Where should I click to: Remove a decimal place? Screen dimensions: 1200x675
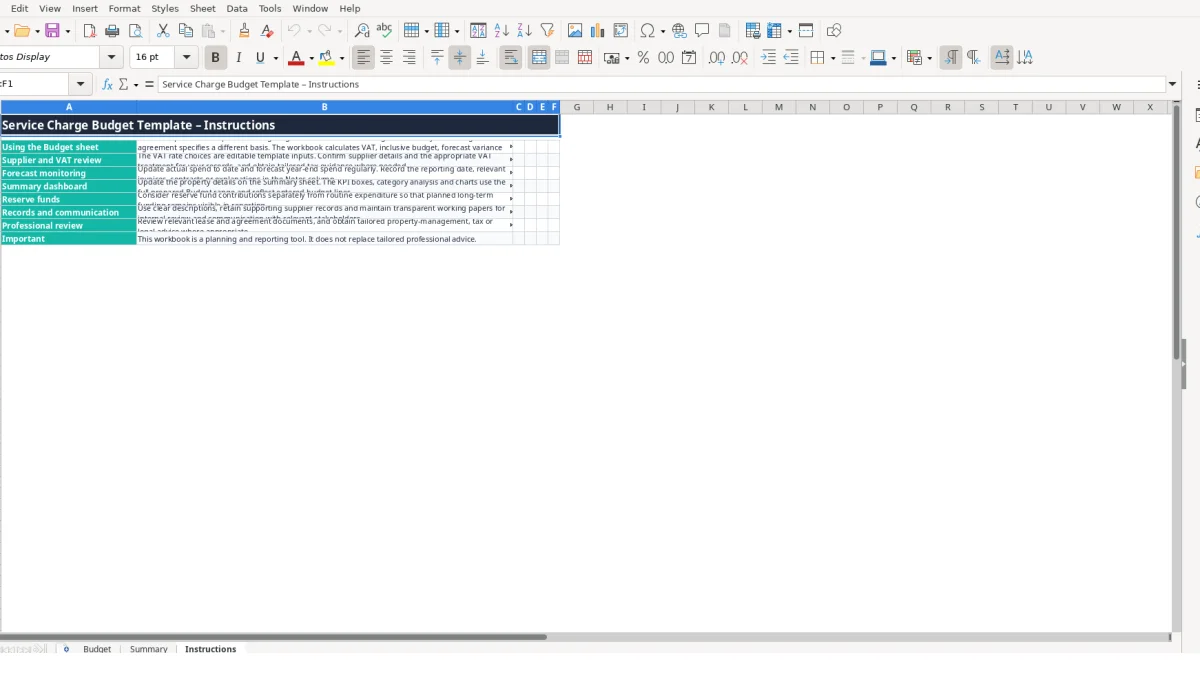tap(740, 58)
